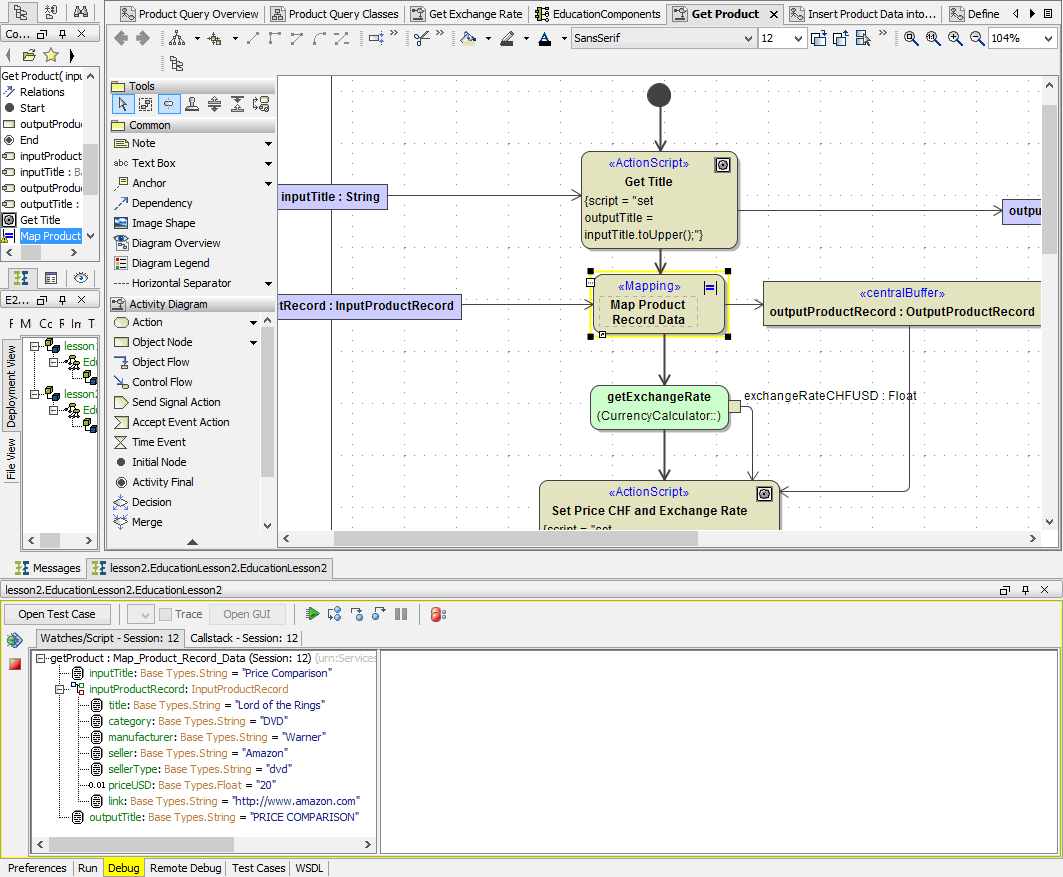Screen dimensions: 1063x877
Task: Click the yellow star favorites icon
Action: pos(51,55)
